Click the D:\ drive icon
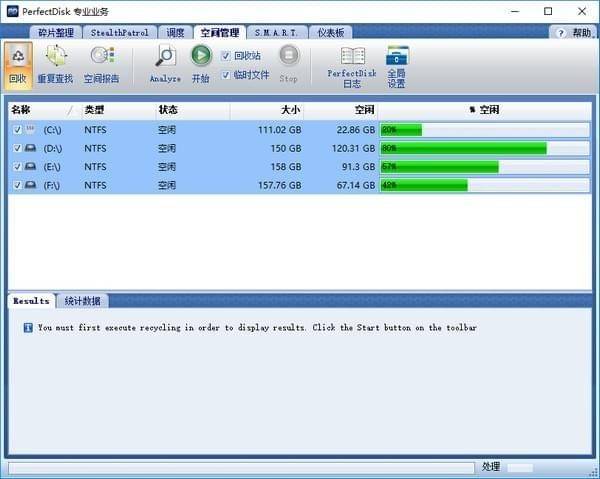 point(30,148)
